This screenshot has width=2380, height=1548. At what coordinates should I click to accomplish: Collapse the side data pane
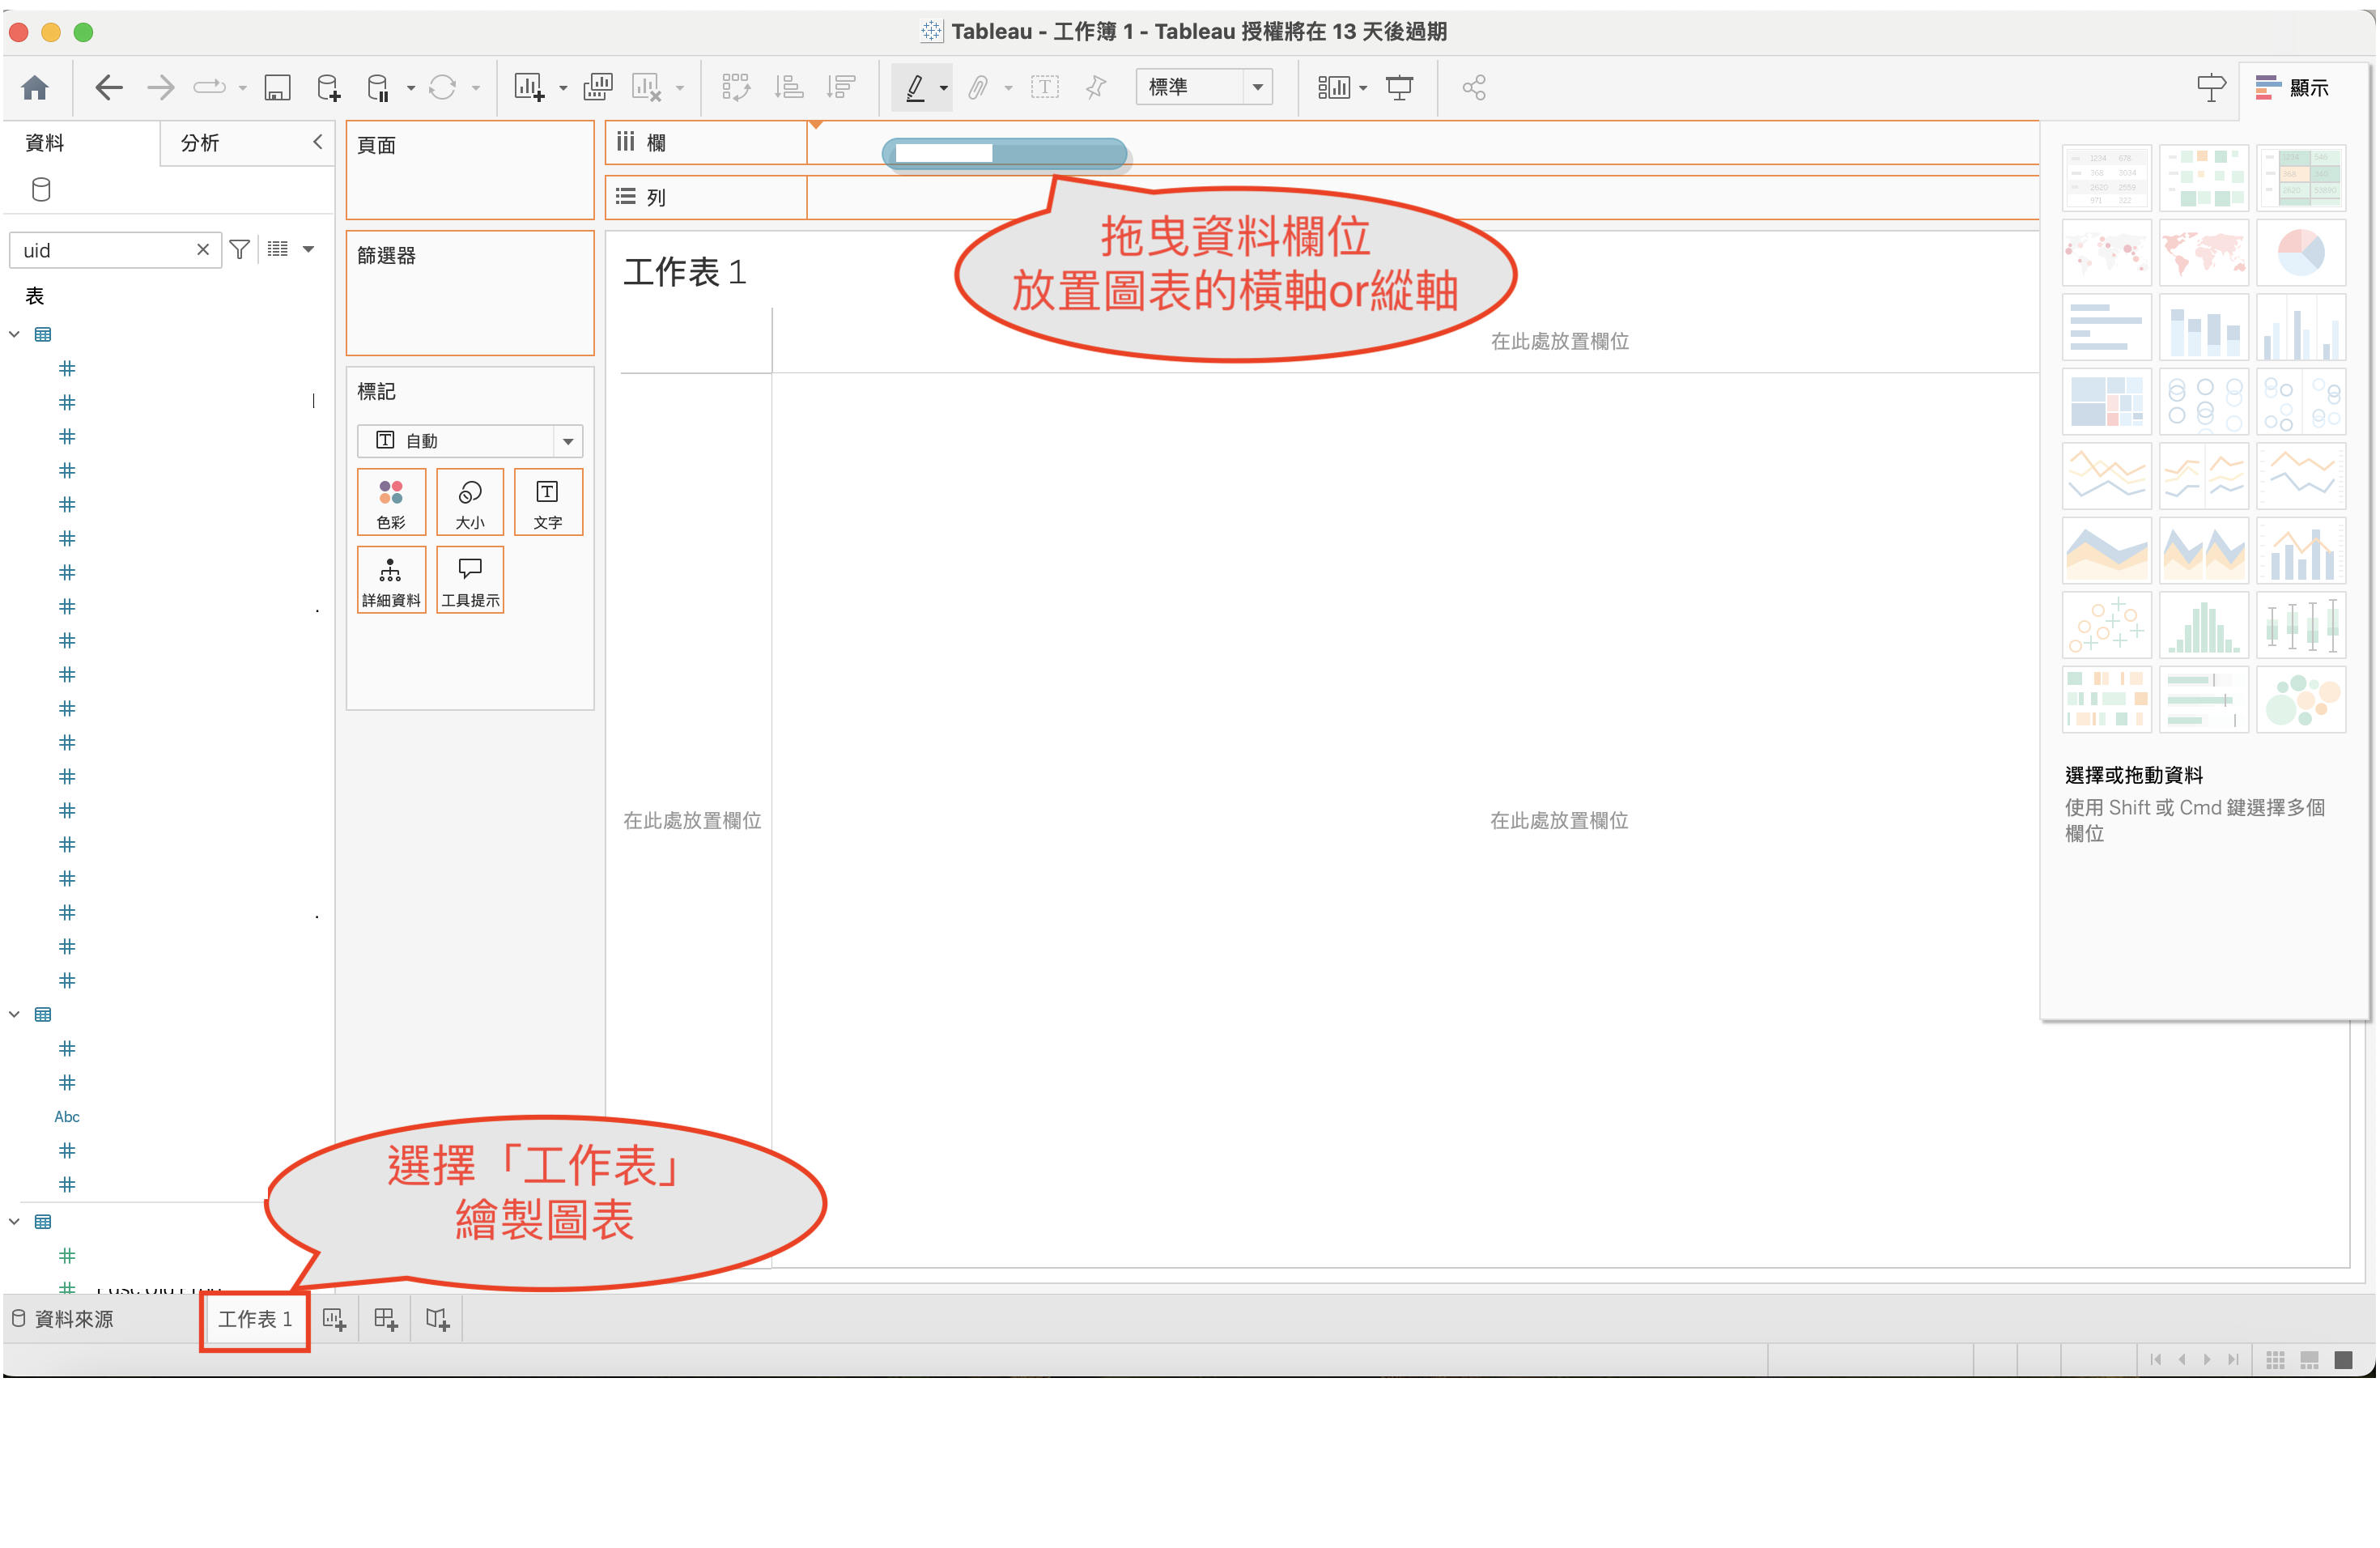point(318,142)
